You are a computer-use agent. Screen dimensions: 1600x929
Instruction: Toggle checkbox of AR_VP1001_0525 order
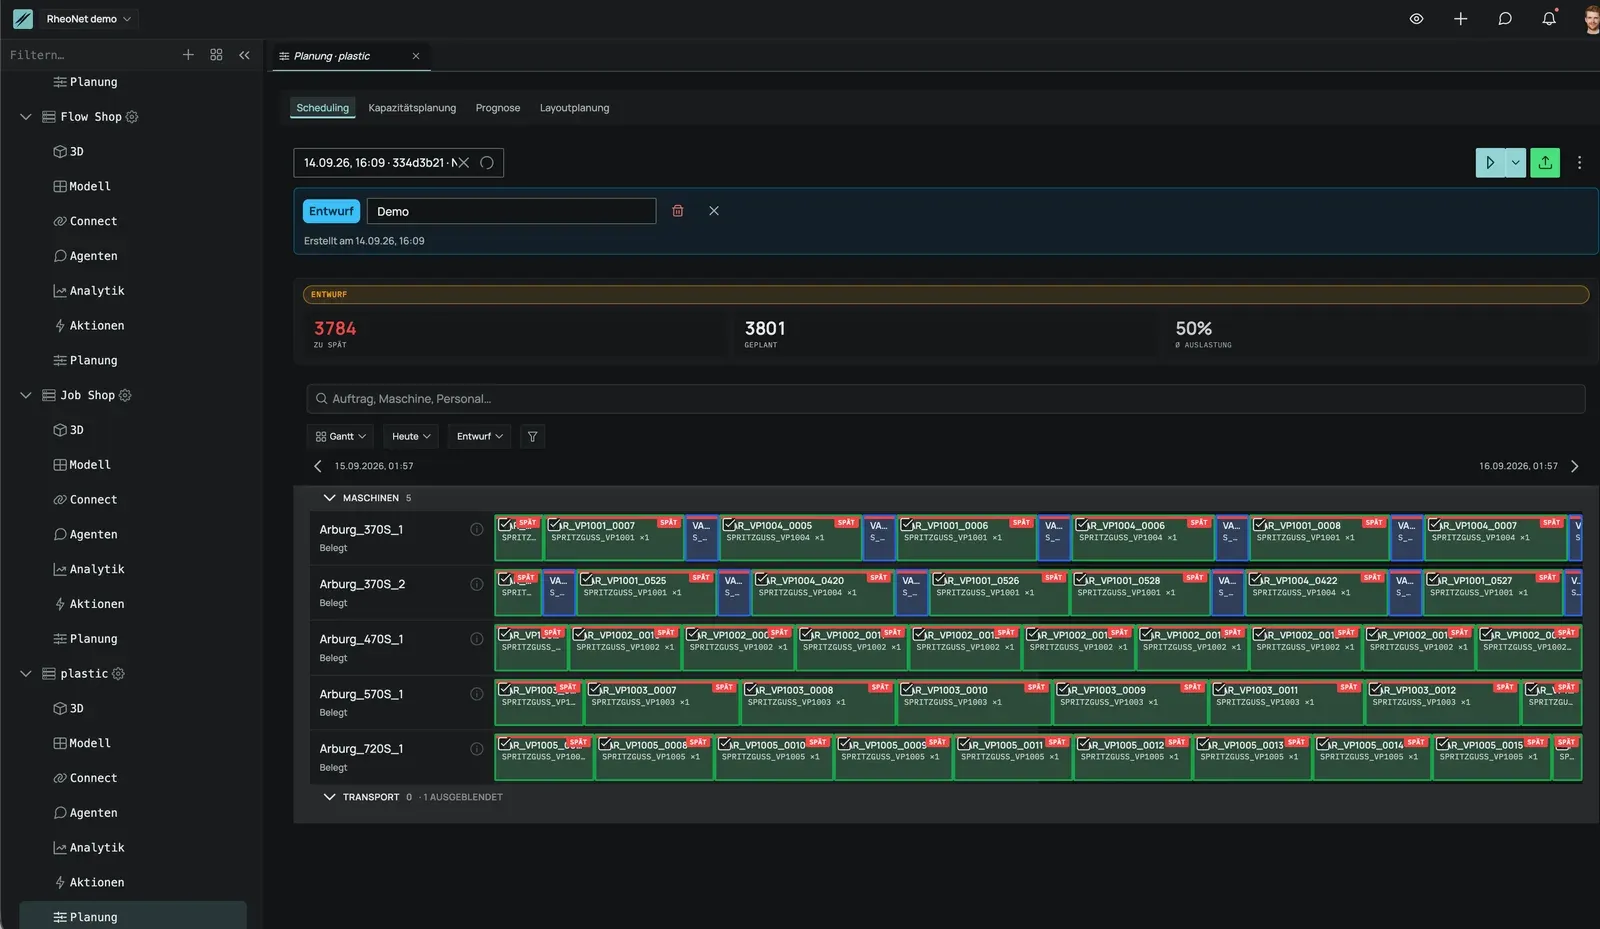[586, 579]
